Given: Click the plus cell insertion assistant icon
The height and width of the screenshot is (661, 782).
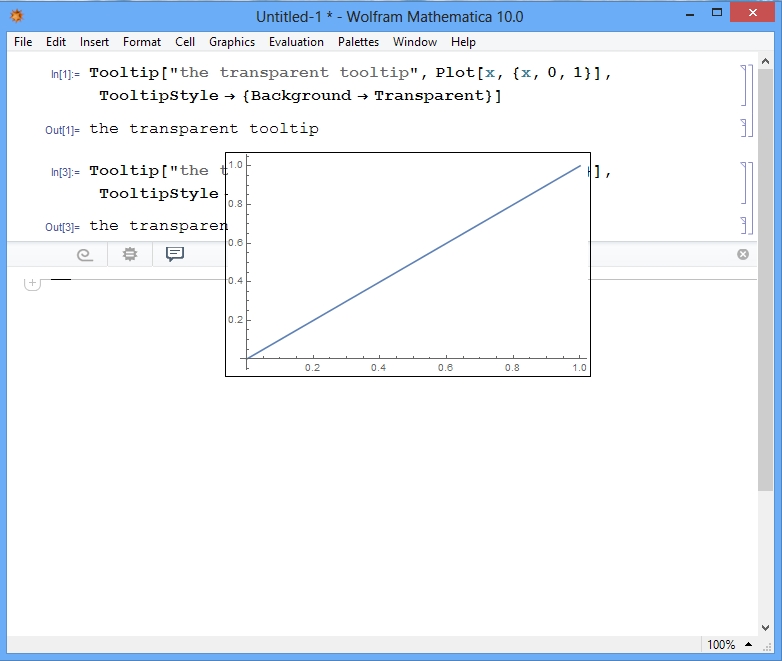Looking at the screenshot, I should 32,283.
